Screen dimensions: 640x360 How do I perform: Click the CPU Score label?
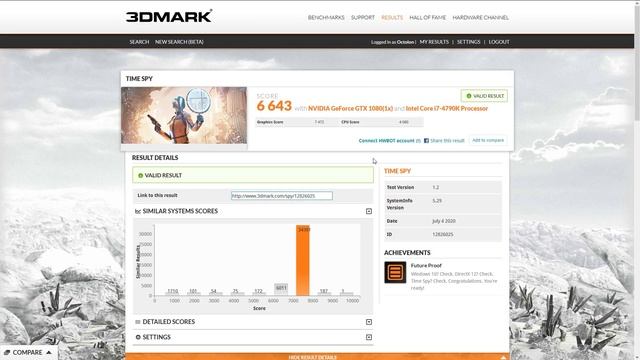coord(350,122)
